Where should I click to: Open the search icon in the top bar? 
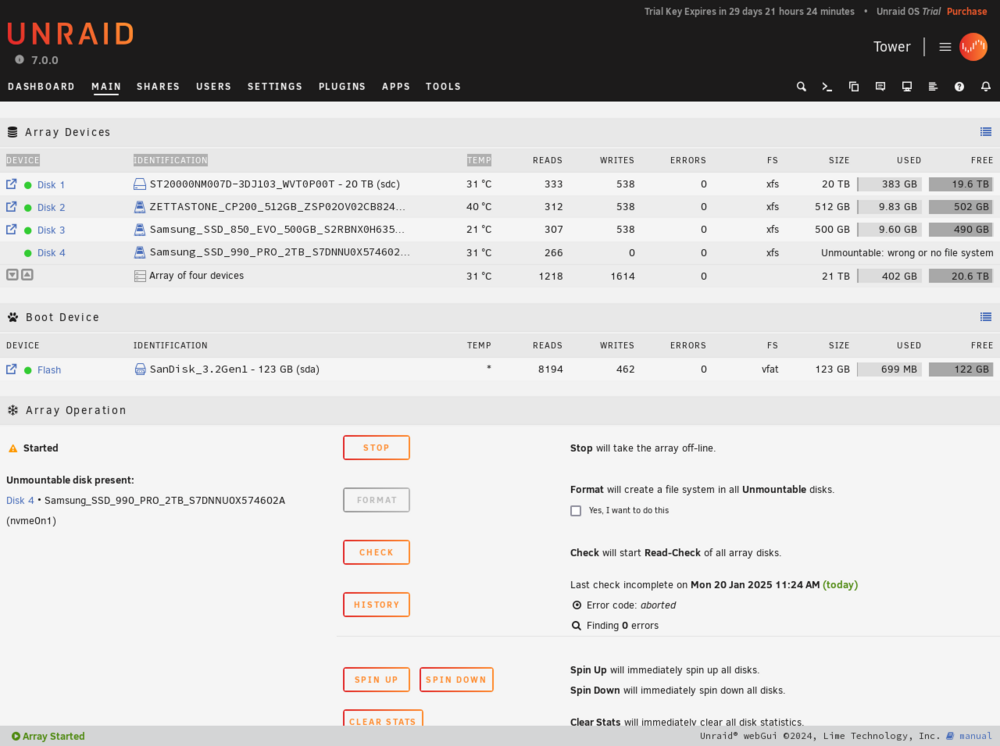(x=801, y=87)
